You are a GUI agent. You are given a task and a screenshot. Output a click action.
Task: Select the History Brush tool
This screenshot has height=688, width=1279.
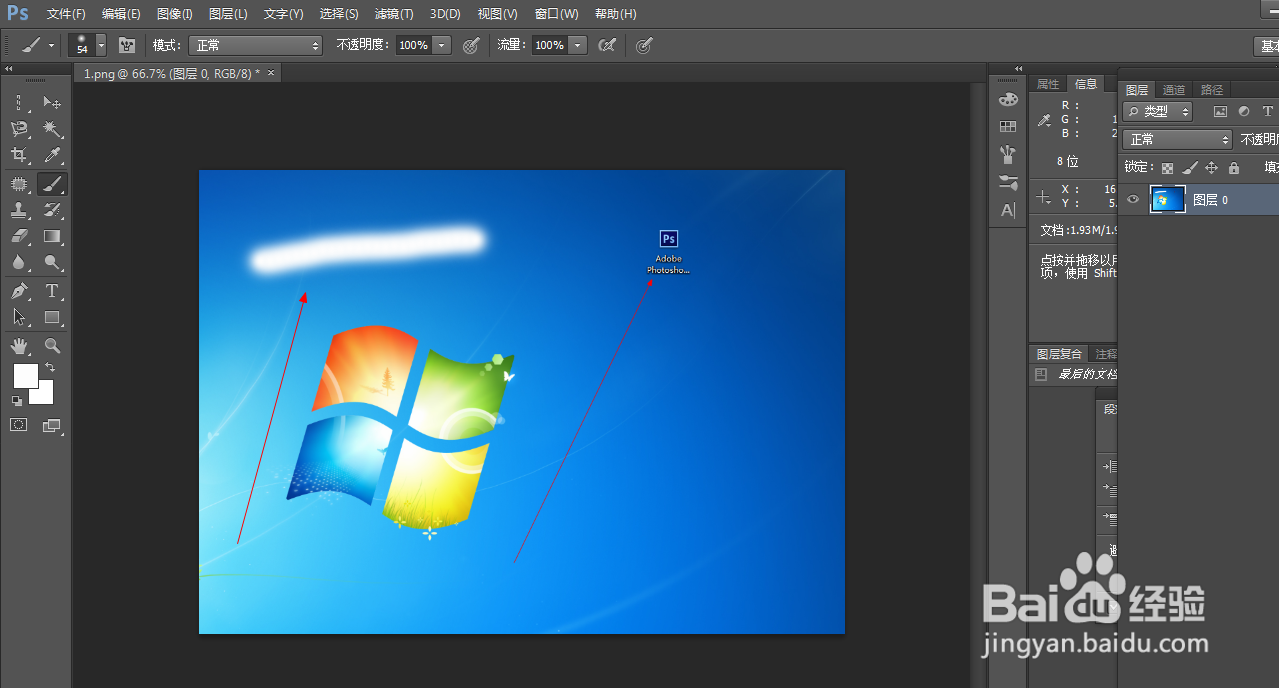click(52, 210)
